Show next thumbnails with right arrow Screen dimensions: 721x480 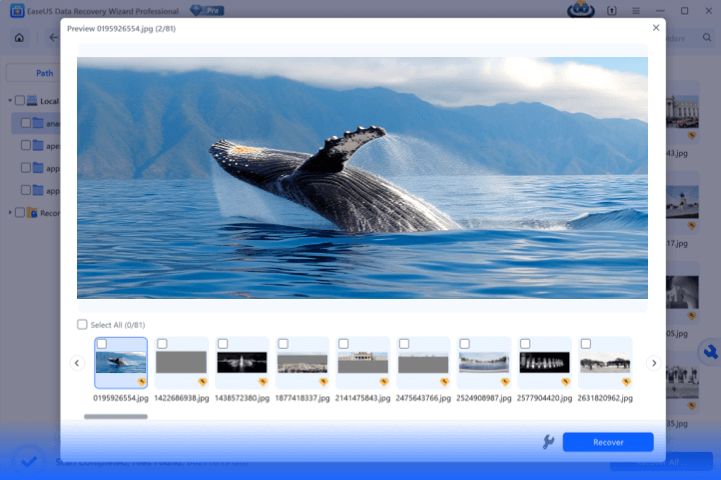(652, 363)
